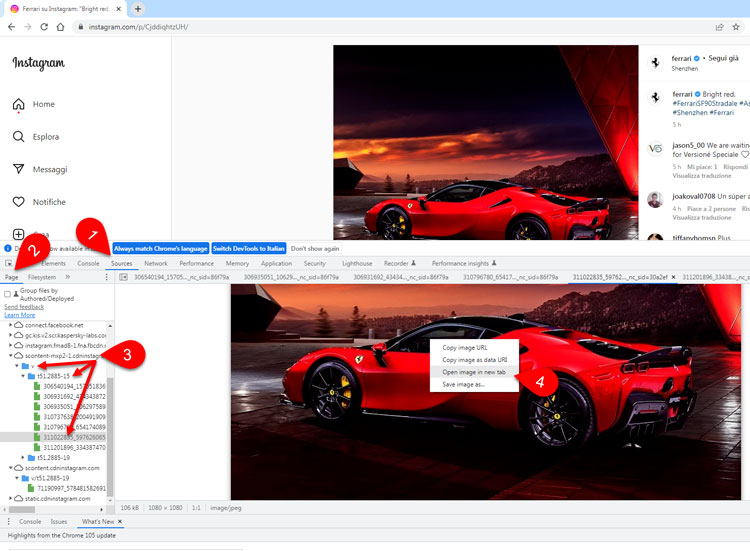Open a new browser tab with plus
Screen dimensions: 750x551
tap(138, 9)
